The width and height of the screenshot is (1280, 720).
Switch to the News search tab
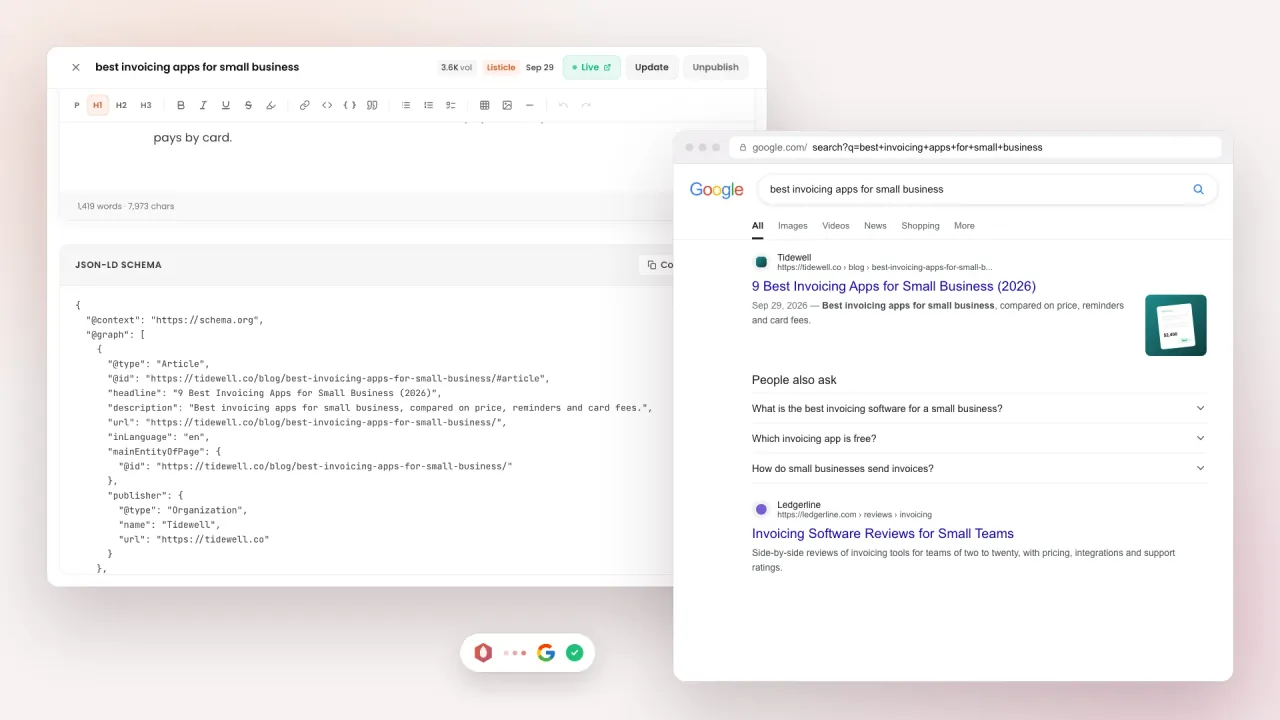tap(875, 226)
